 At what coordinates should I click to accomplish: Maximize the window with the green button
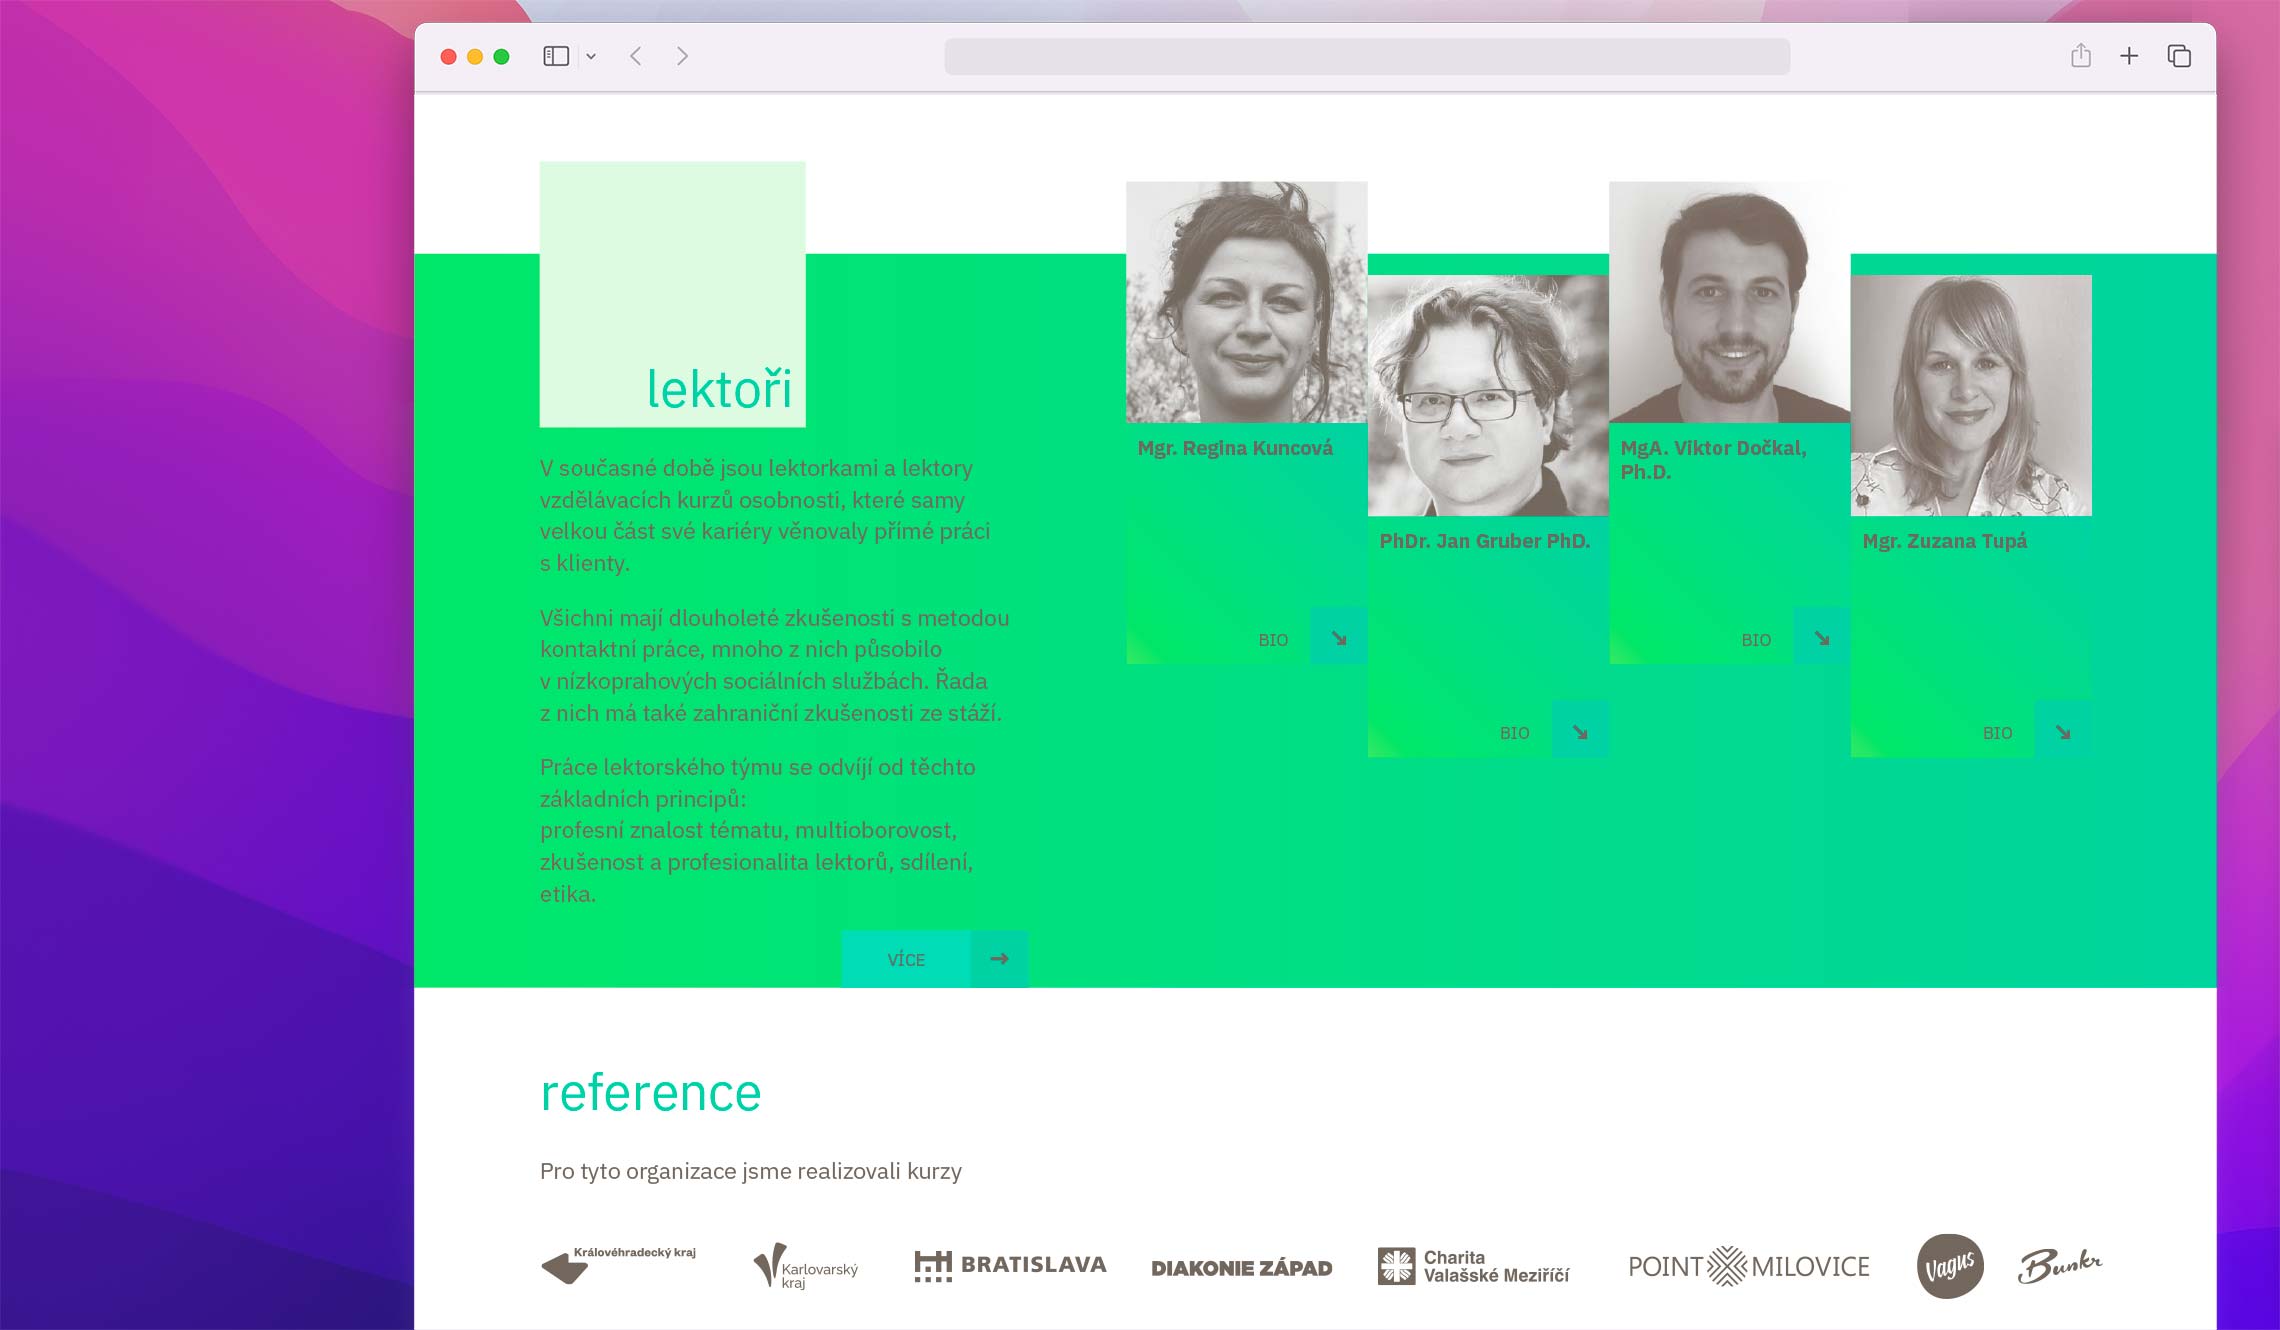point(502,57)
